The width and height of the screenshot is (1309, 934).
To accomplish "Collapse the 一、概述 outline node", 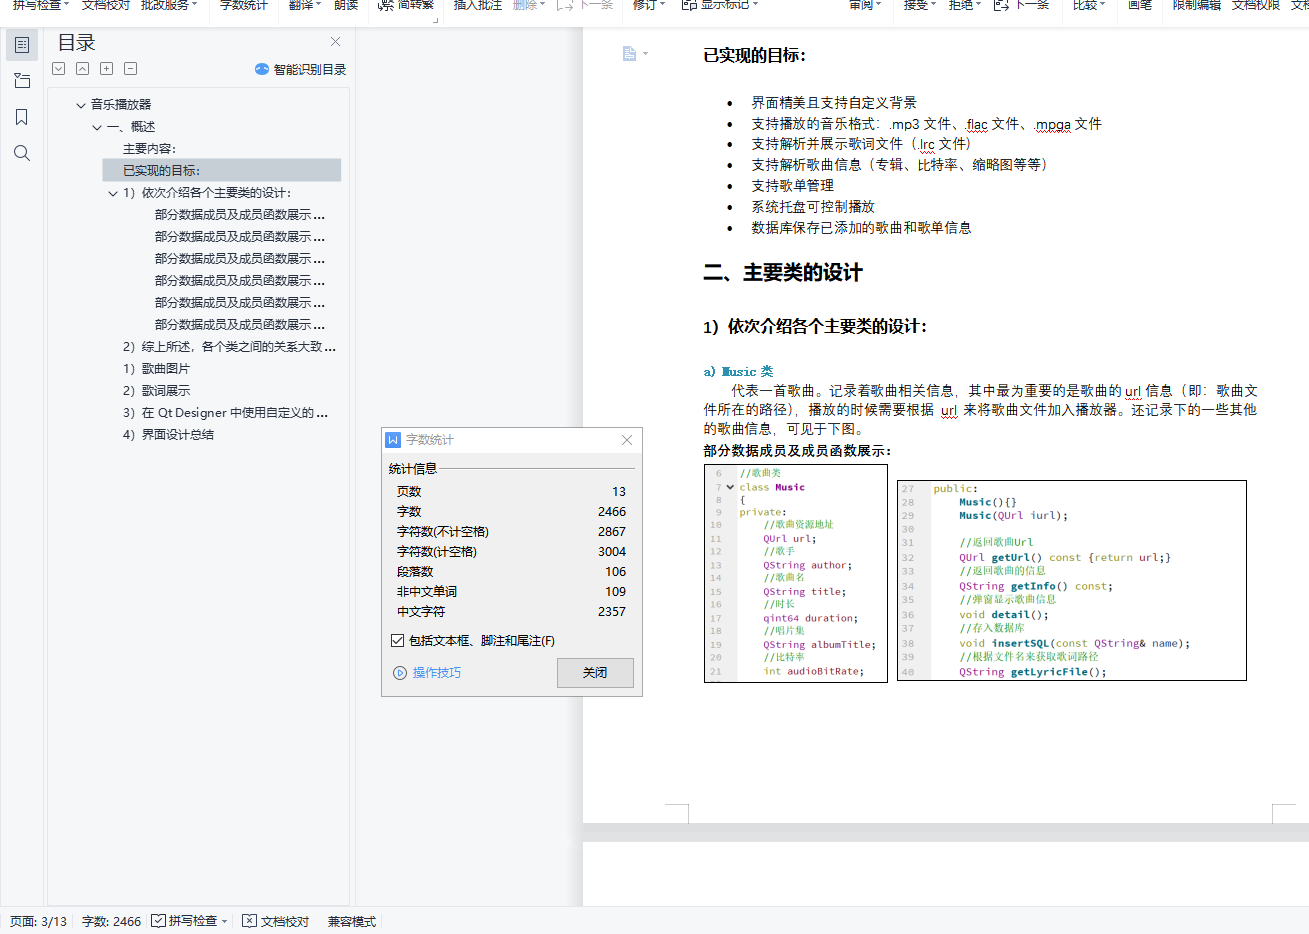I will pyautogui.click(x=97, y=127).
